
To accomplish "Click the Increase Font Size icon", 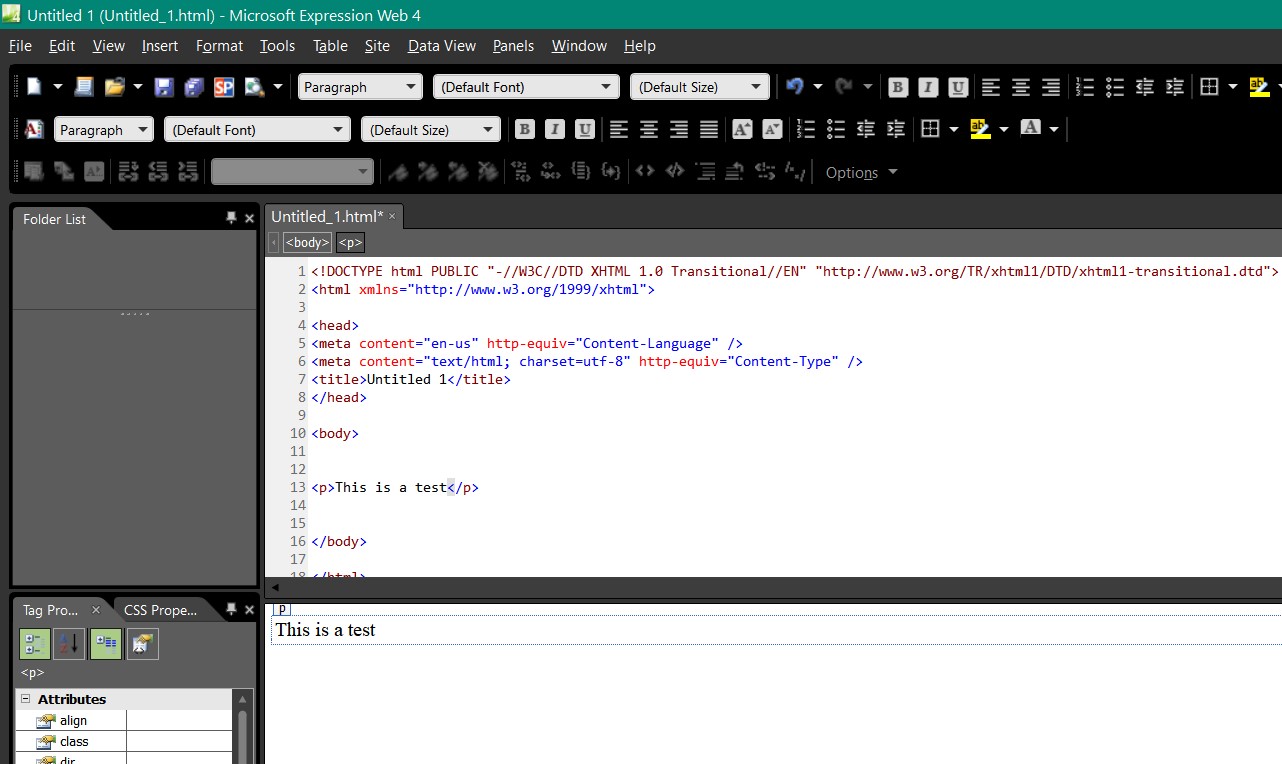I will [742, 129].
